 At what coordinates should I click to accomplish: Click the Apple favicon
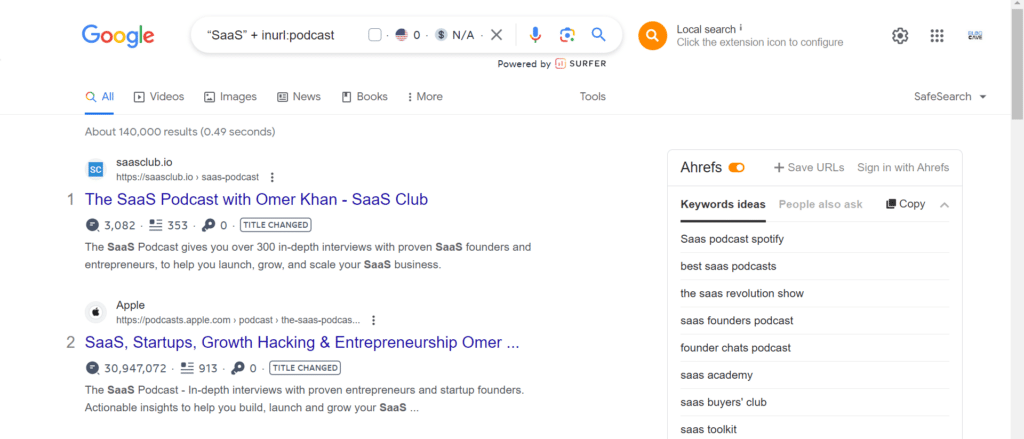(x=96, y=313)
